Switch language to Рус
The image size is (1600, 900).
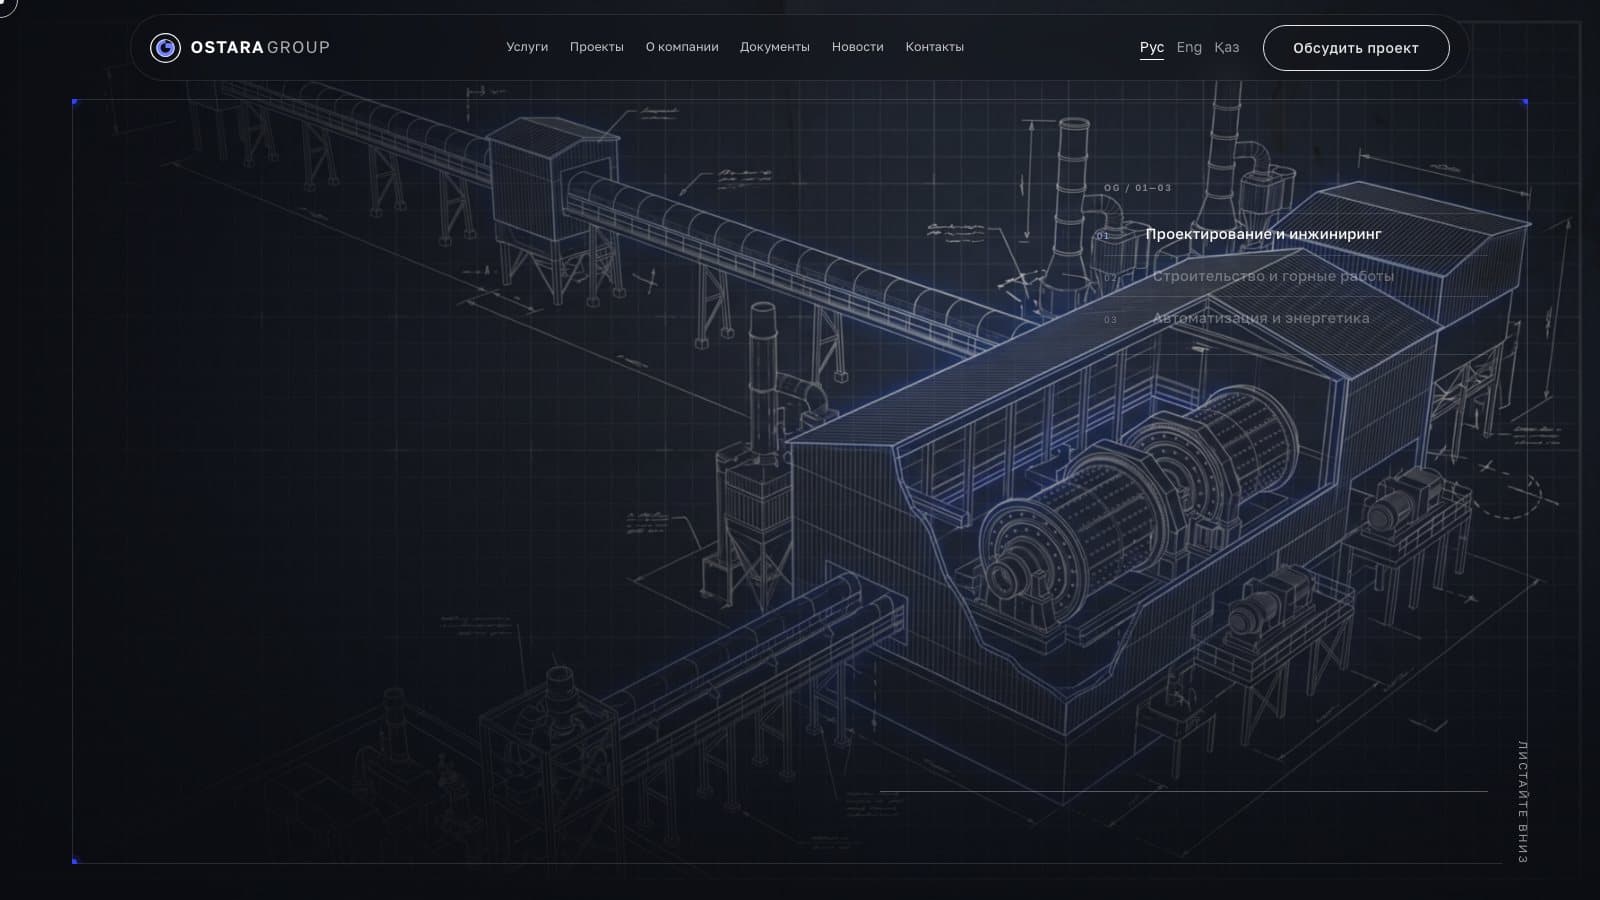point(1152,48)
